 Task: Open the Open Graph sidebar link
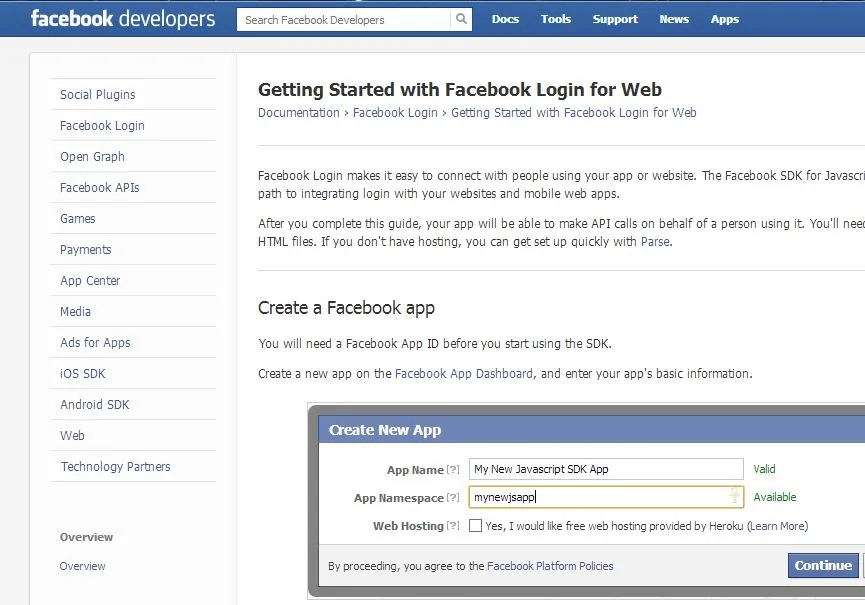(92, 157)
